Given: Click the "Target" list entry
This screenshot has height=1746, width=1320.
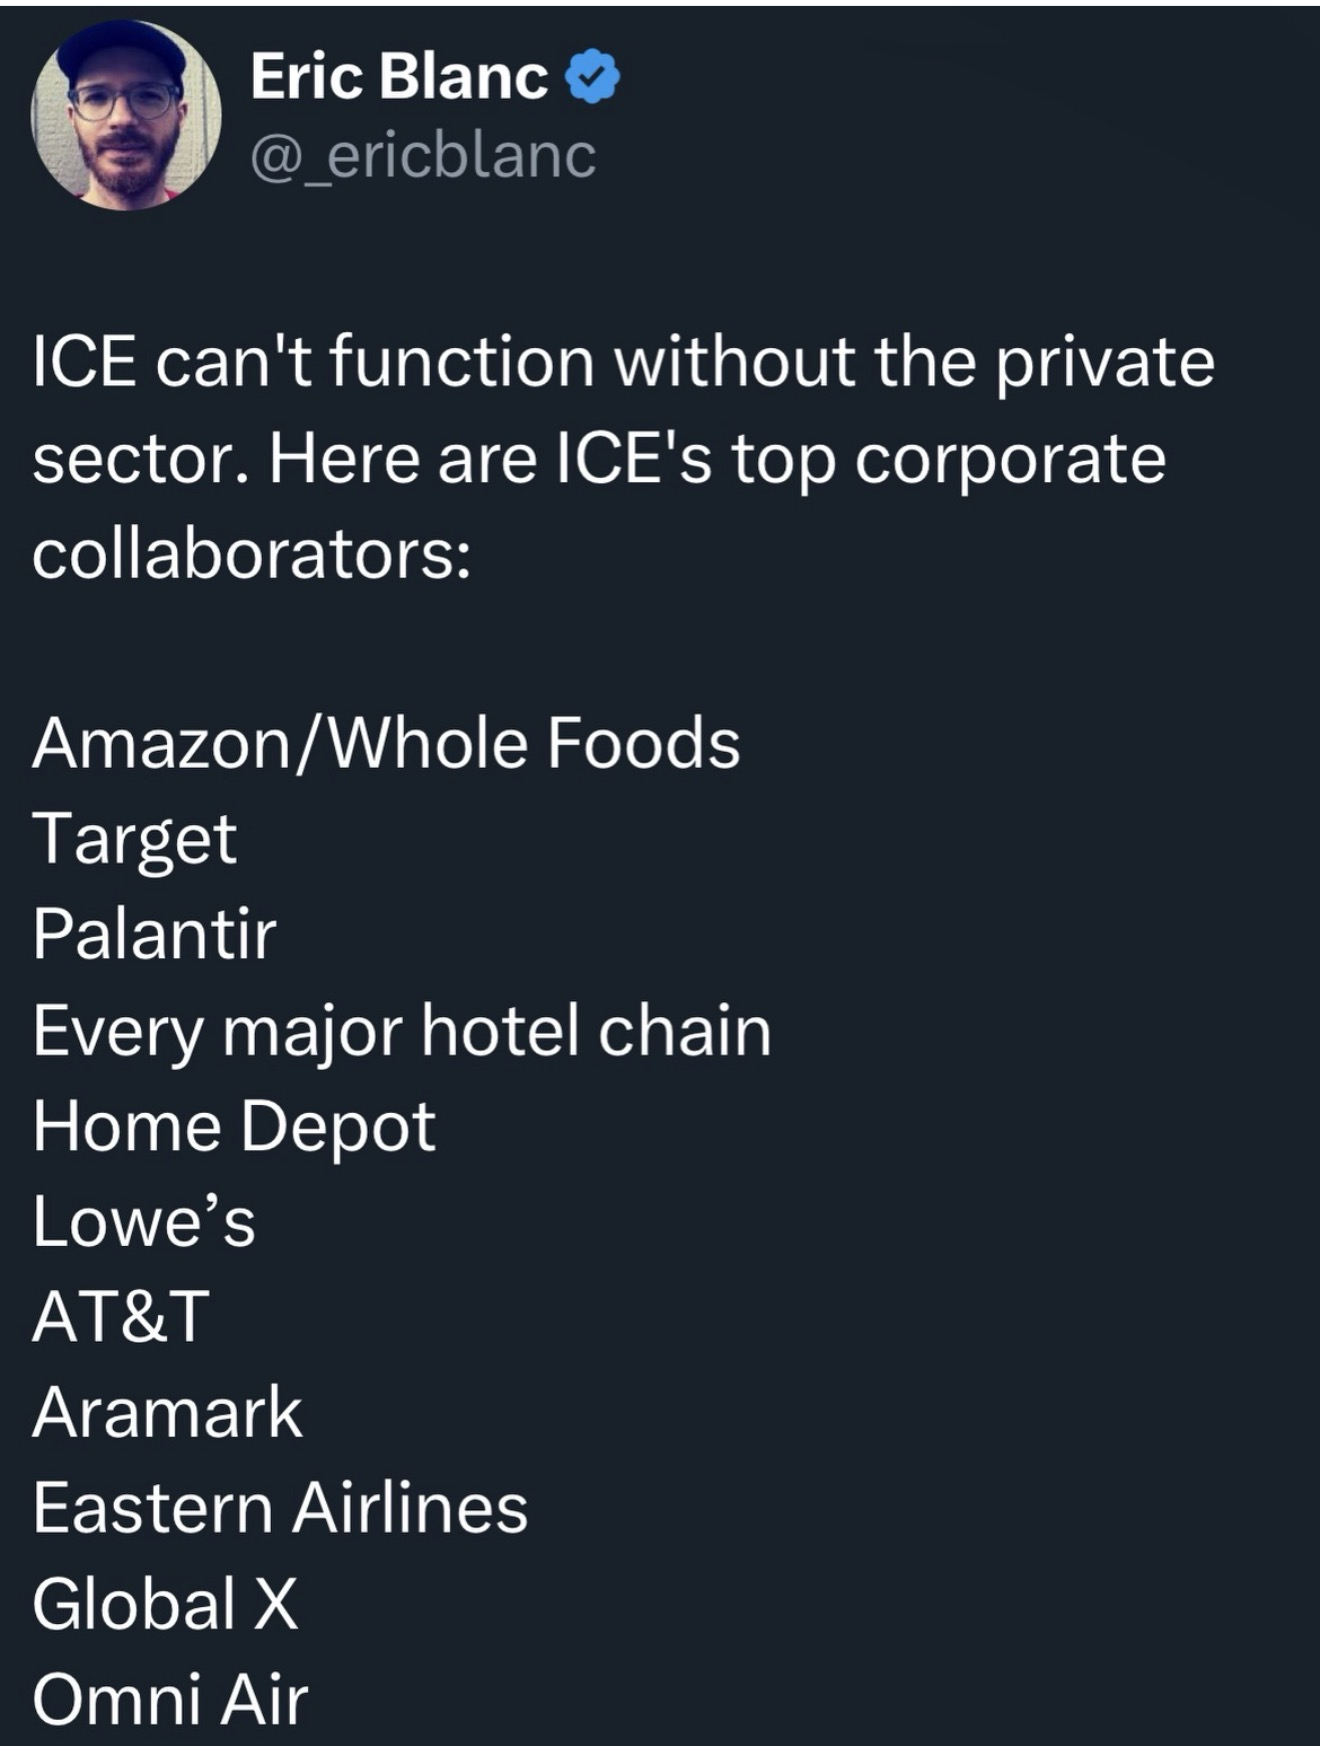Looking at the screenshot, I should pyautogui.click(x=135, y=839).
